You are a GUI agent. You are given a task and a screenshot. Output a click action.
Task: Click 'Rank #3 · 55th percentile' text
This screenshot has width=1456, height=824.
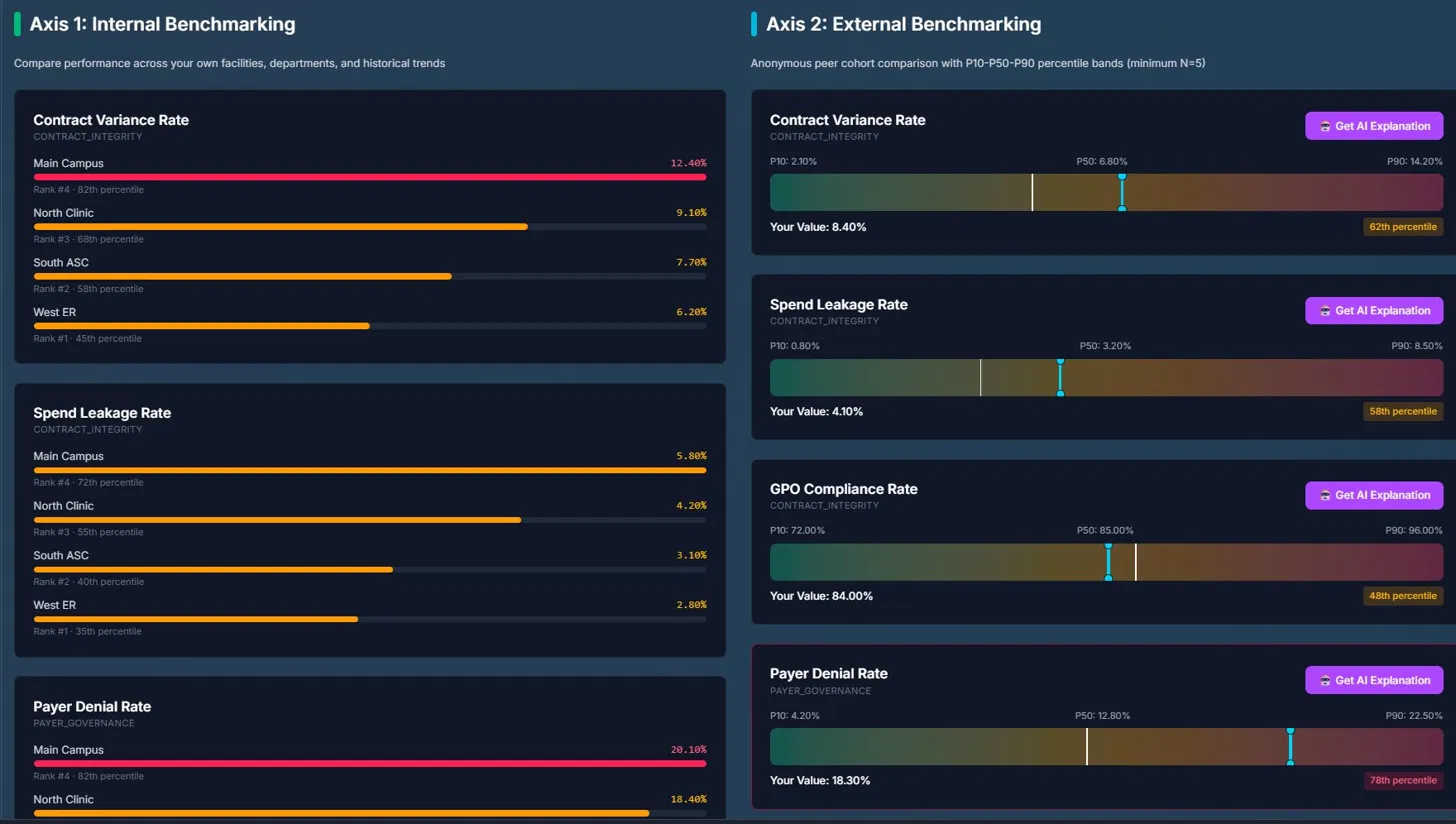88,532
